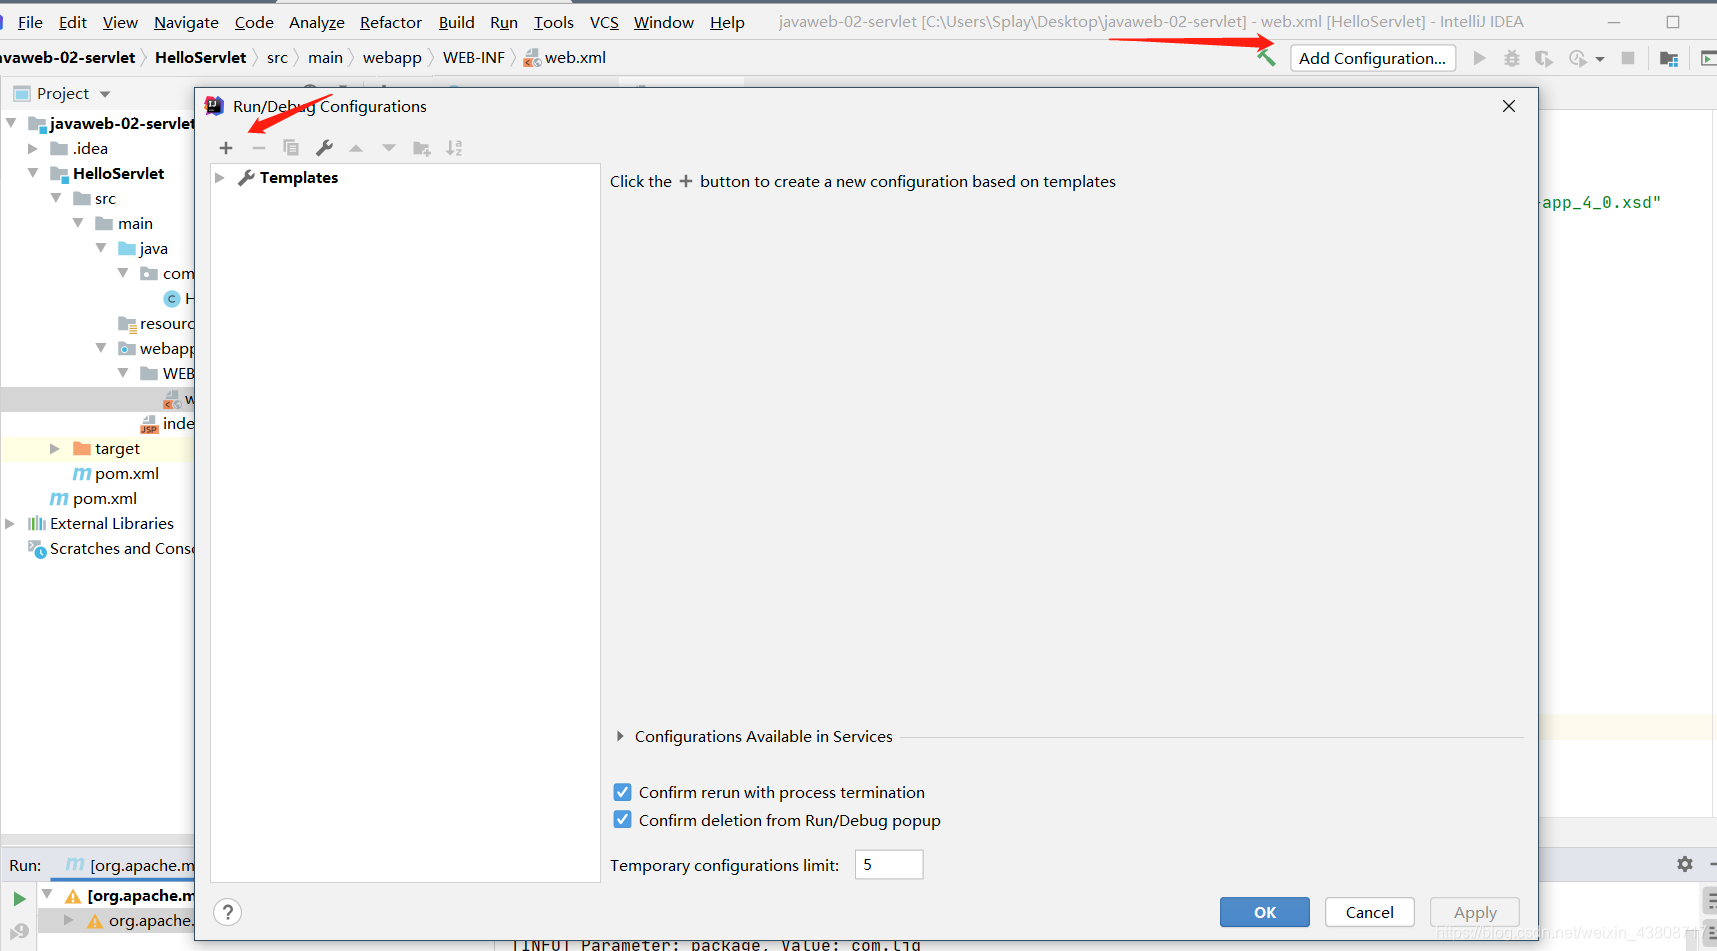The height and width of the screenshot is (951, 1717).
Task: Click the Sort Configurations icon
Action: pyautogui.click(x=454, y=148)
